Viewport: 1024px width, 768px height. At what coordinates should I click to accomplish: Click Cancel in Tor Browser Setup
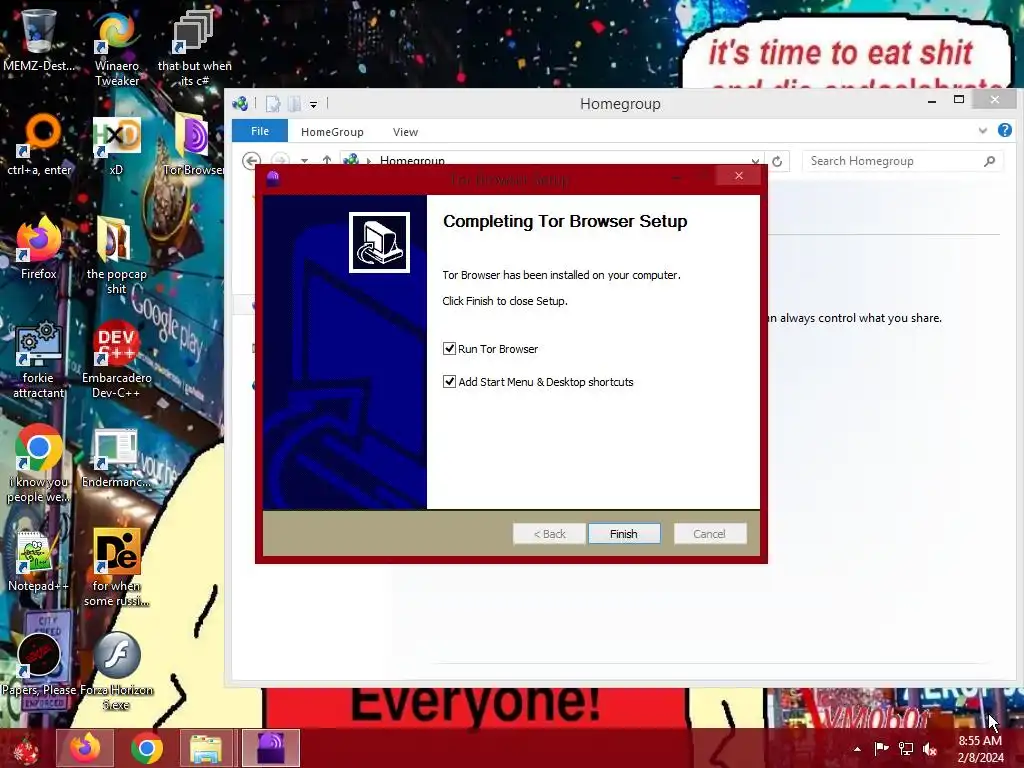point(709,534)
